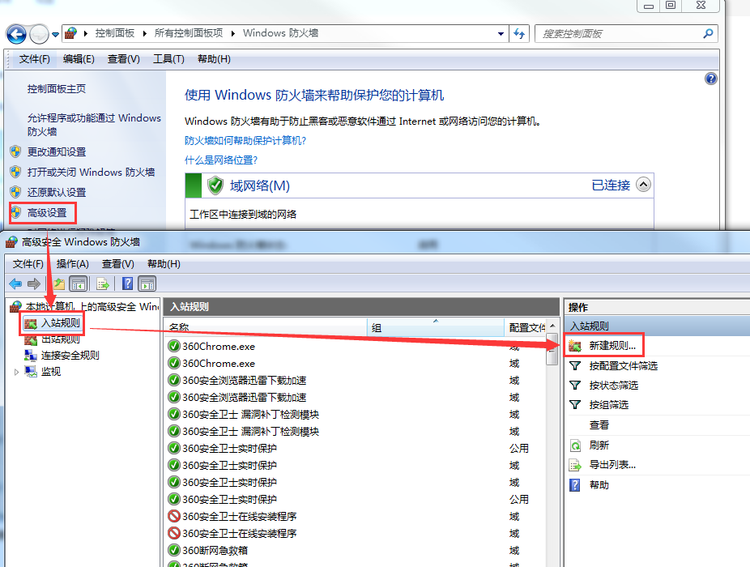Click 控制面板 breadcrumb in address bar
Image resolution: width=750 pixels, height=567 pixels.
[115, 33]
